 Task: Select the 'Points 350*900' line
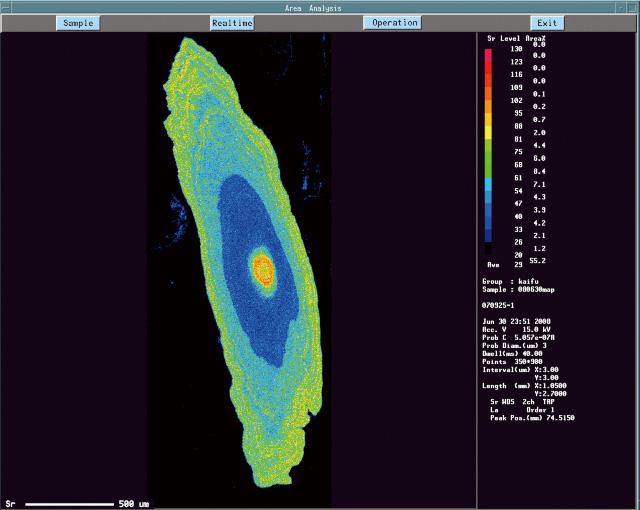[512, 362]
